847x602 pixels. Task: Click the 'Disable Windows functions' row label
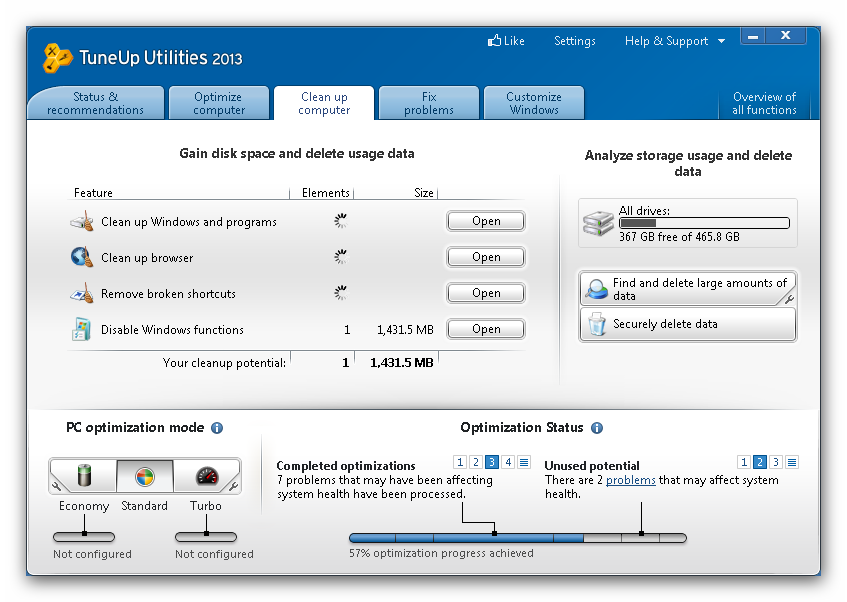[x=172, y=330]
